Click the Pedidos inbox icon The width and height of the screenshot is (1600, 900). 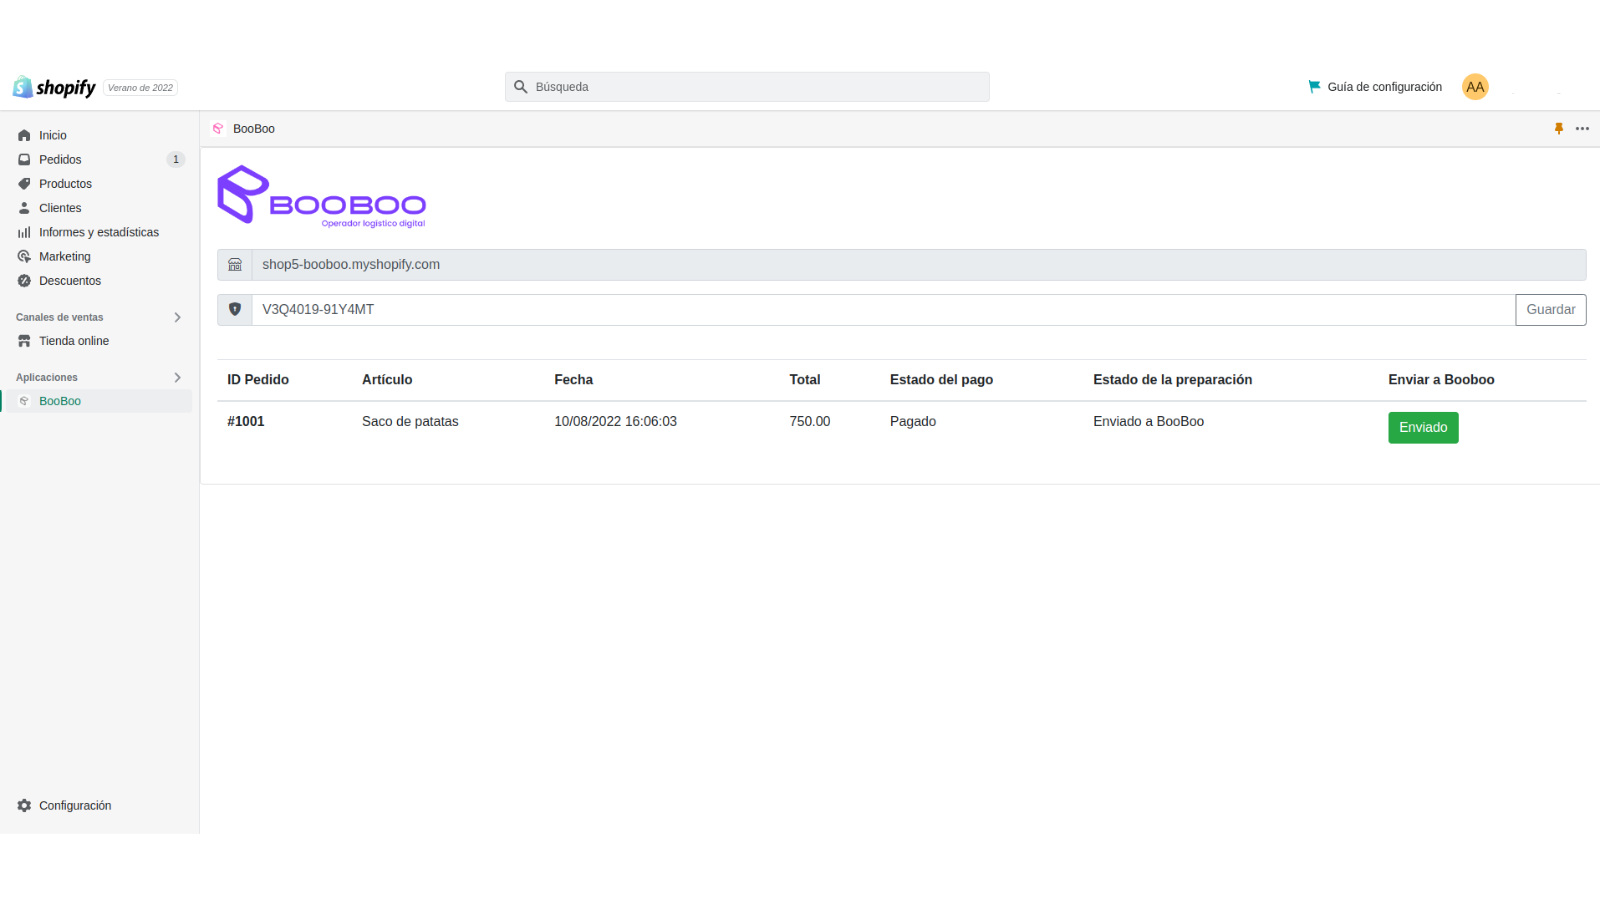(x=24, y=159)
